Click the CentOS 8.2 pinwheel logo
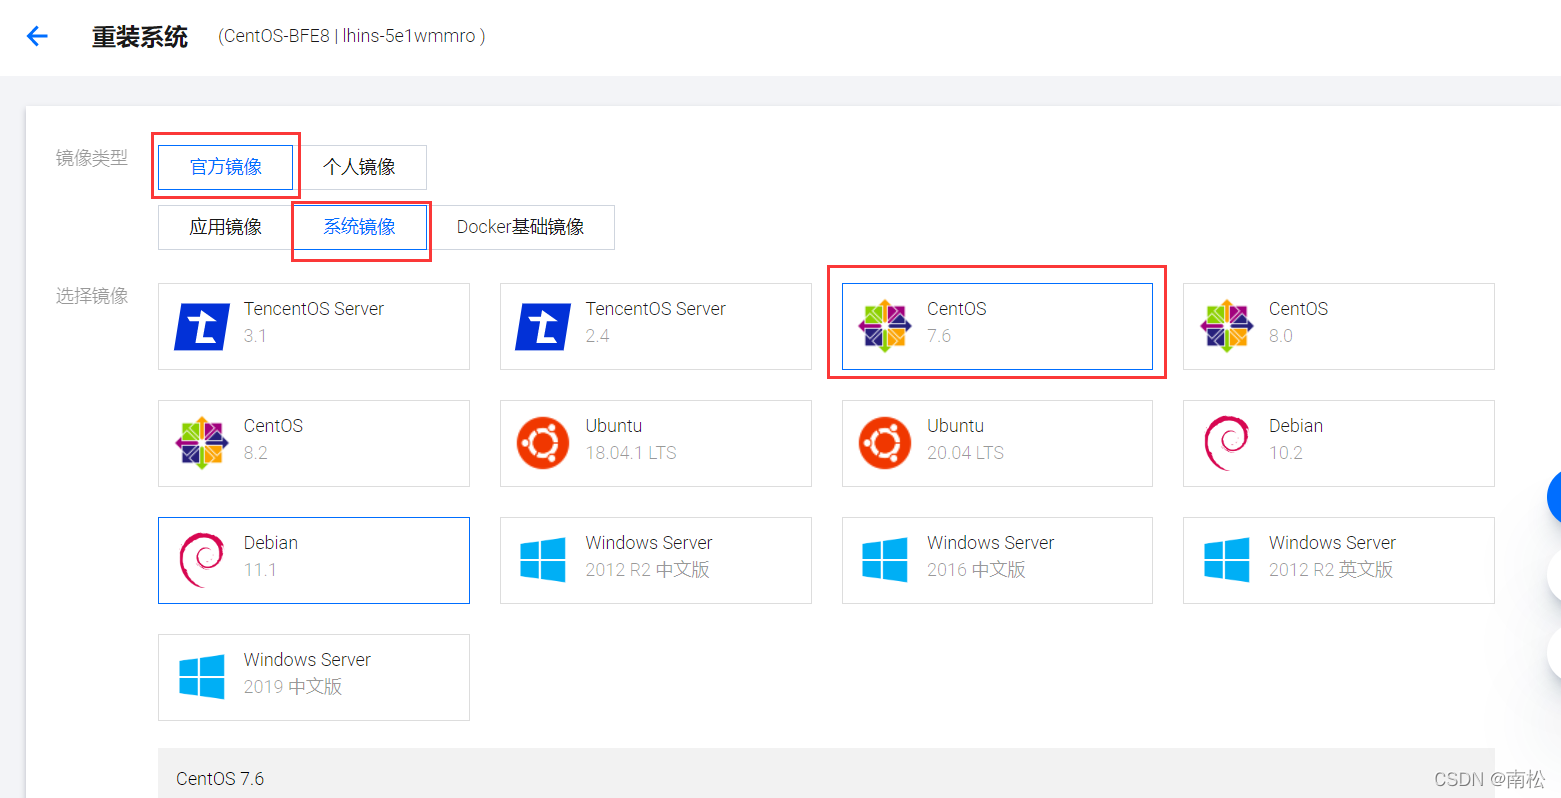 coord(202,443)
